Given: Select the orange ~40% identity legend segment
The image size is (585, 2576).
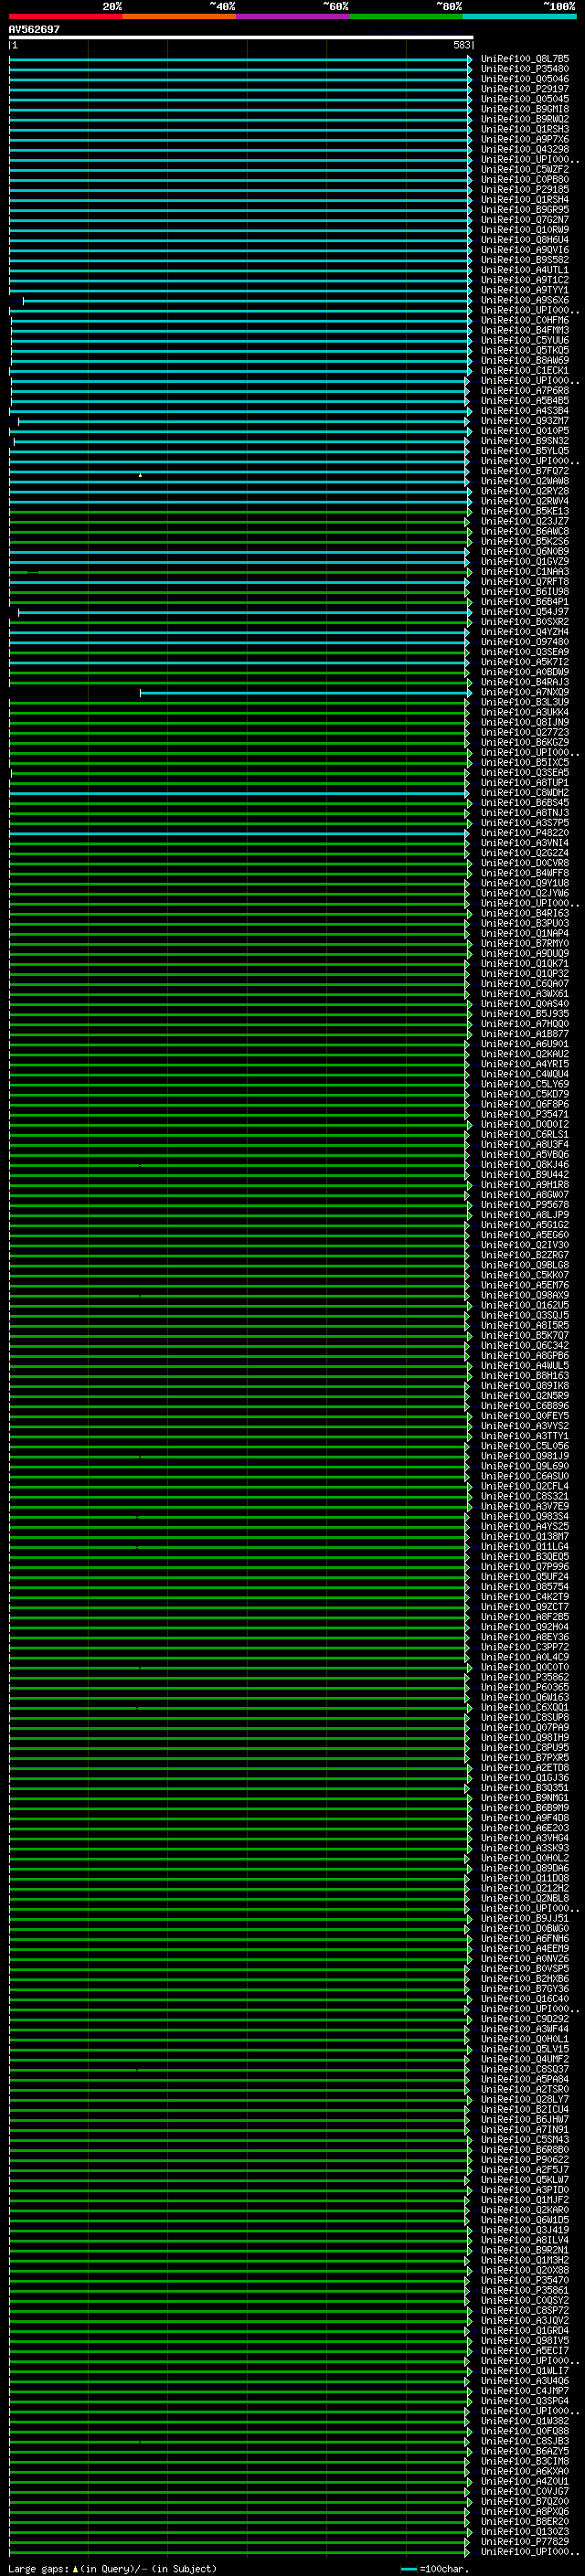Looking at the screenshot, I should click(180, 16).
